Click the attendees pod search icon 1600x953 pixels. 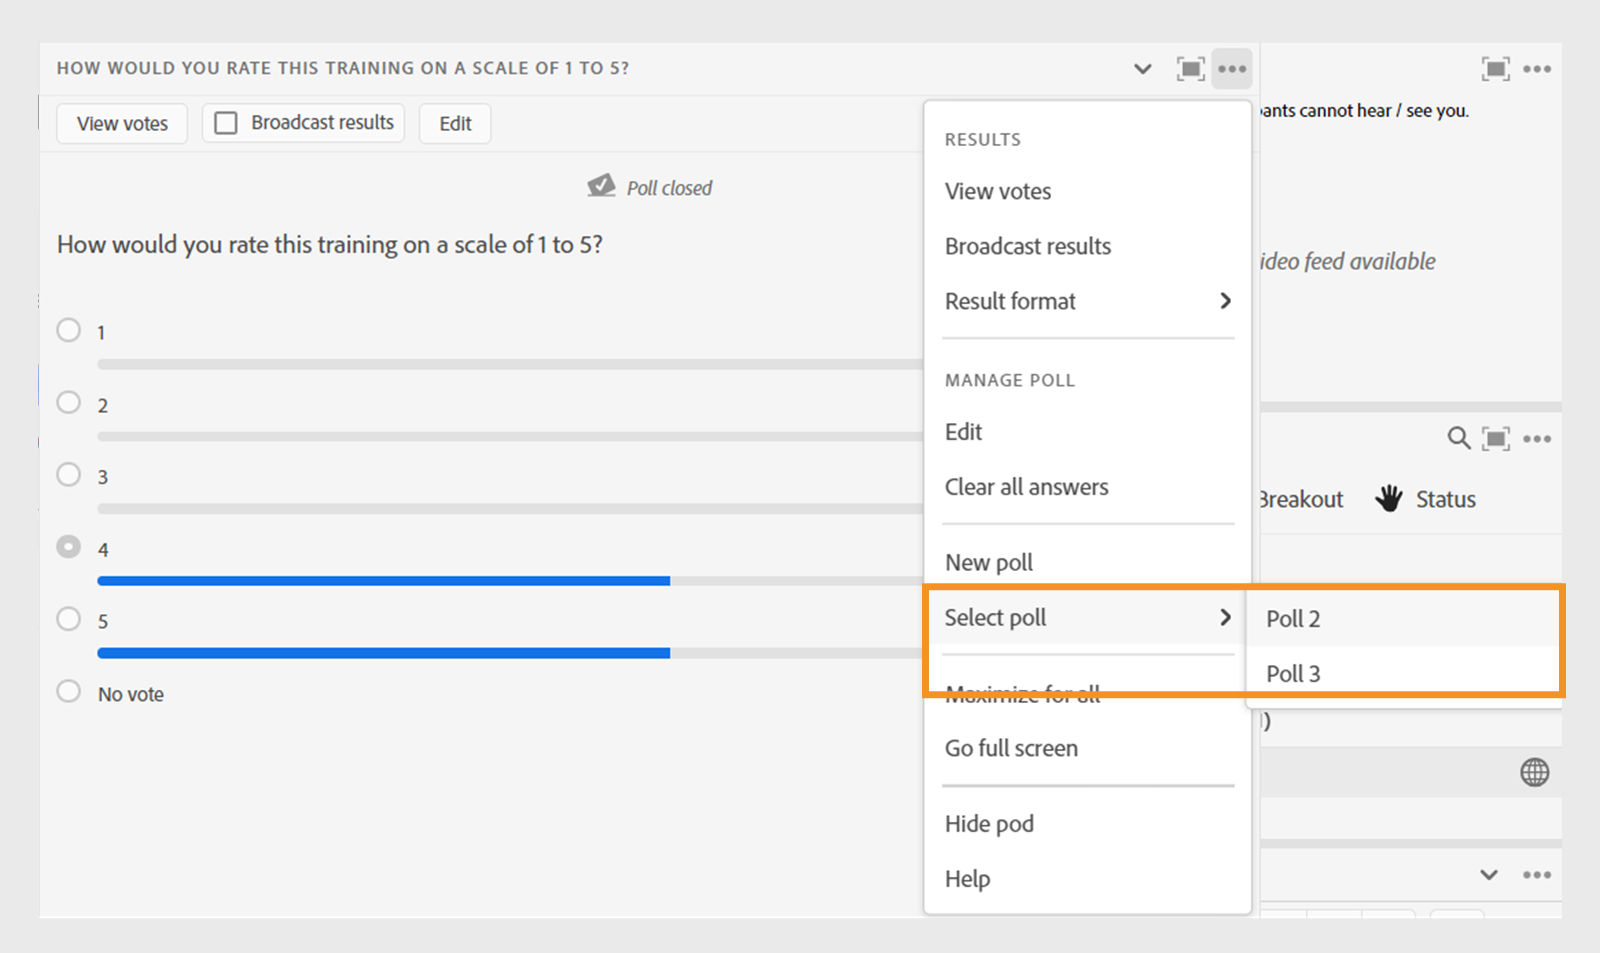1458,438
